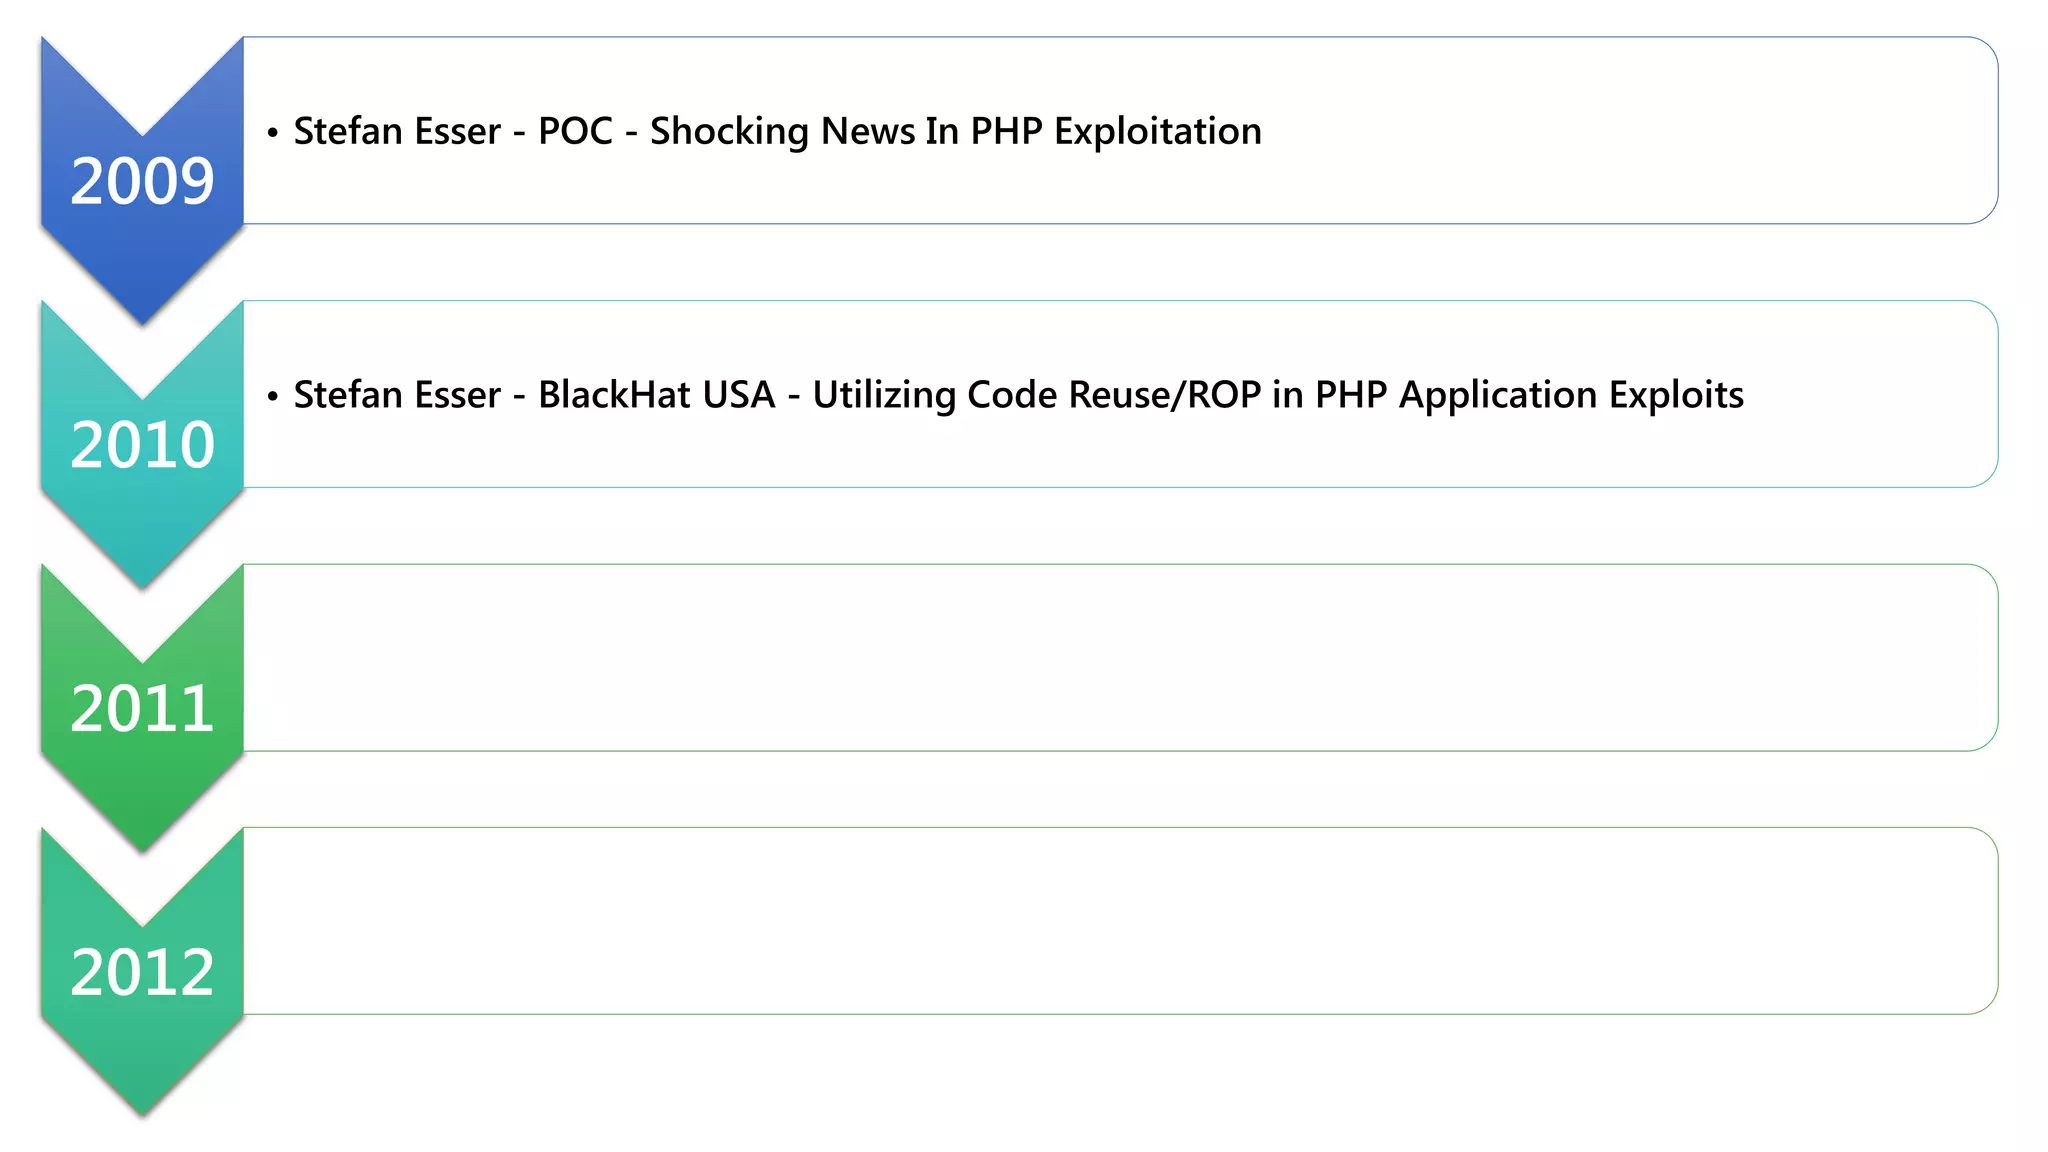Click the empty 2012 content box
2048x1152 pixels.
(1120, 920)
